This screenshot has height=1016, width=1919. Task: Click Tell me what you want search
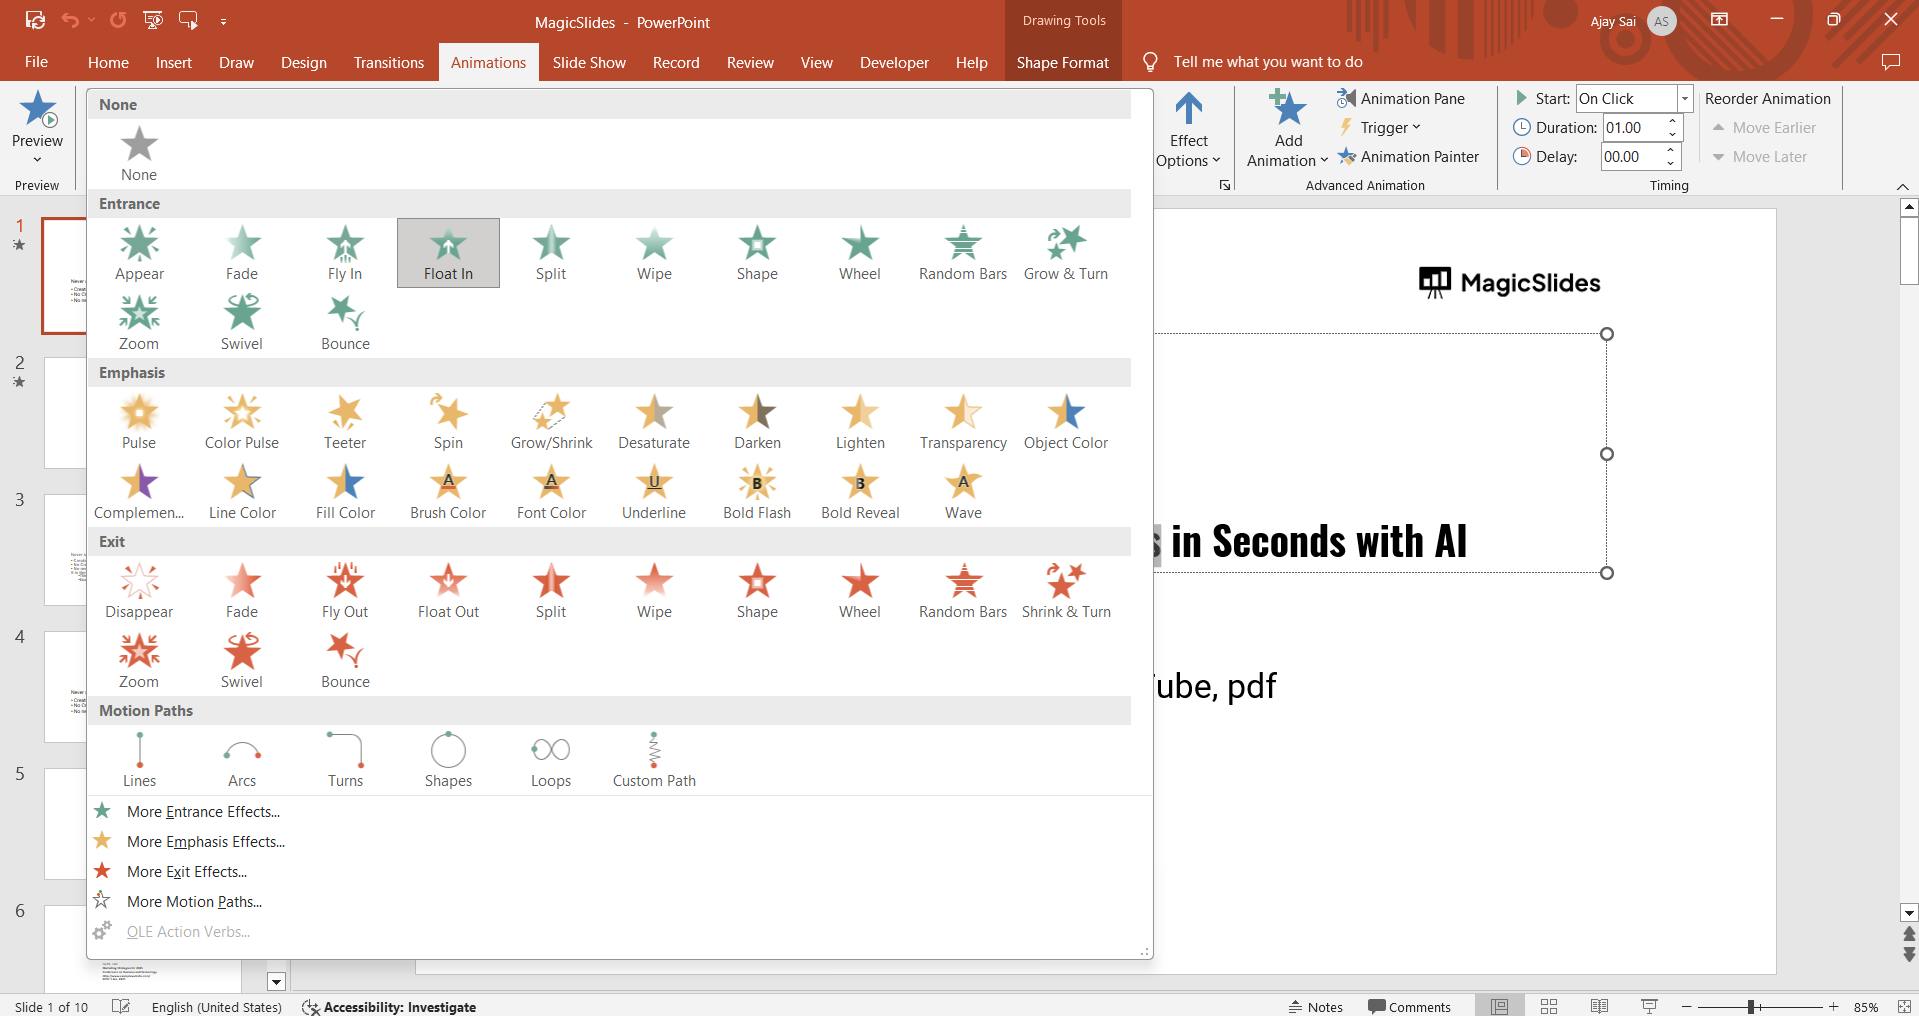pos(1267,62)
